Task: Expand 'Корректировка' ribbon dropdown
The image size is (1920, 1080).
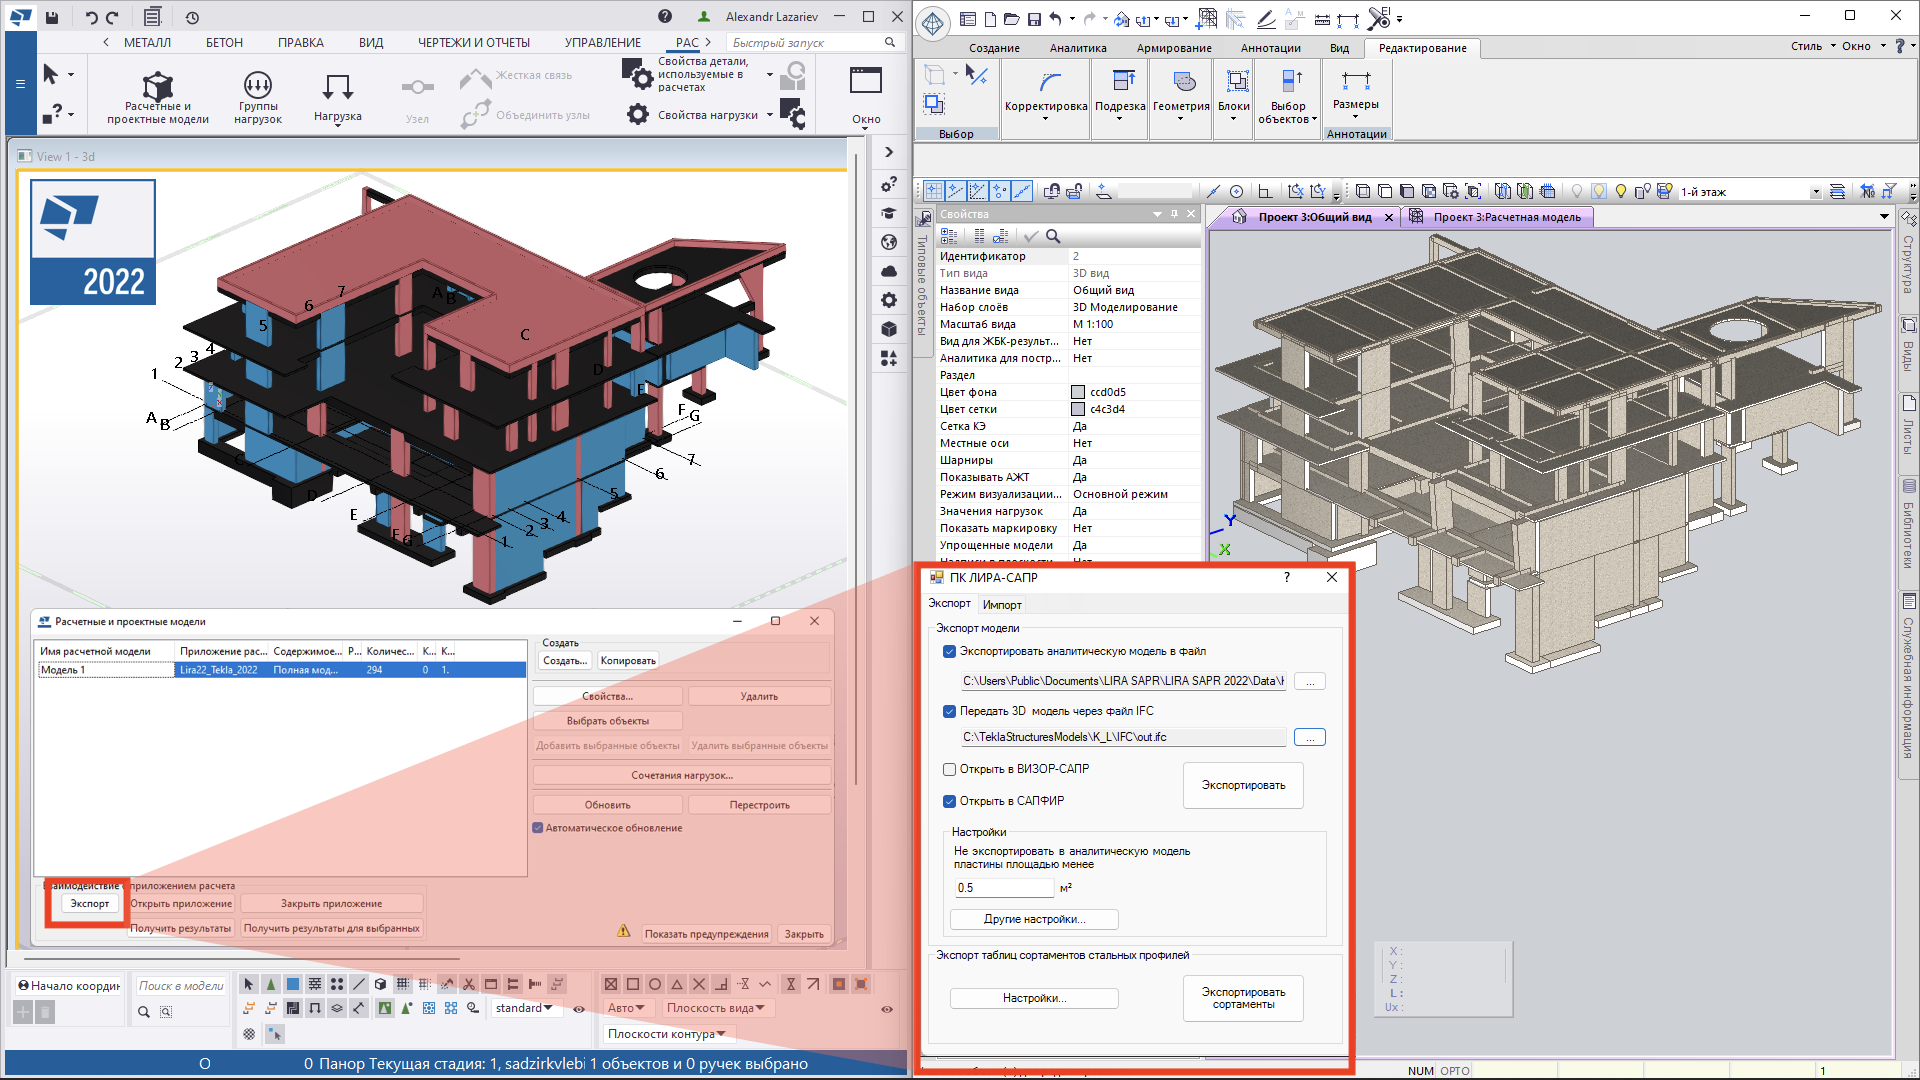Action: point(1046,119)
